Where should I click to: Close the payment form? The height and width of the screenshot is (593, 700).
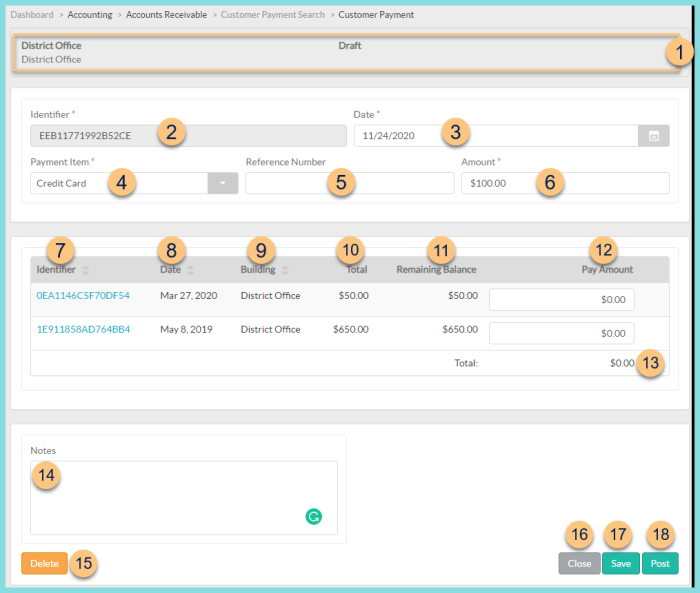tap(579, 564)
